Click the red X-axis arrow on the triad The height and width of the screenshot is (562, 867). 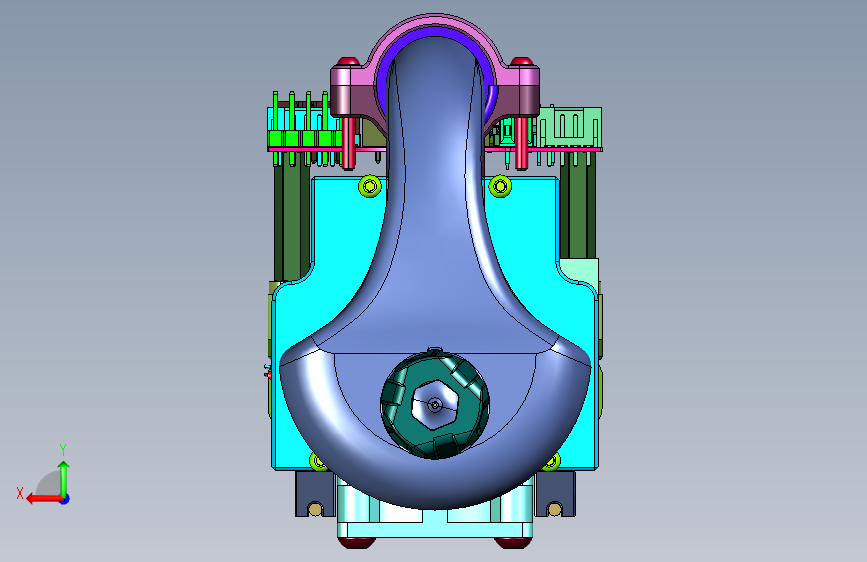coord(43,499)
